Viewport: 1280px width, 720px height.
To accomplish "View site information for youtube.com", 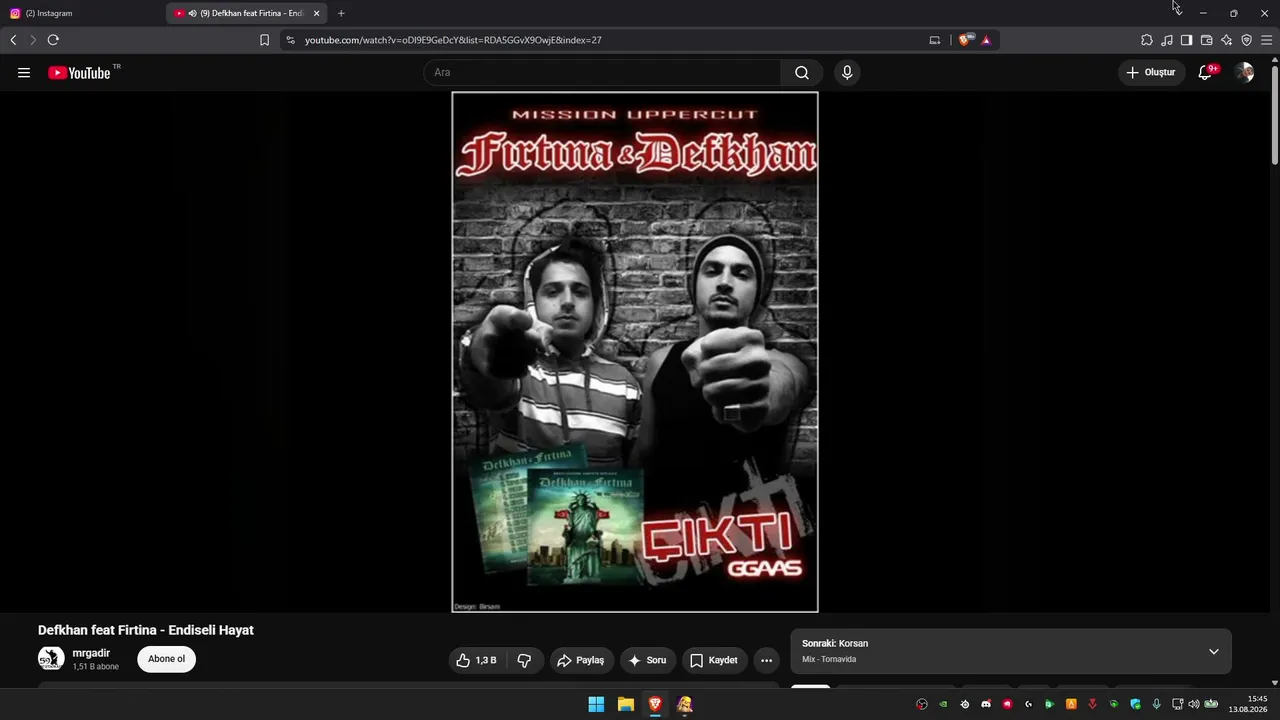I will point(290,40).
